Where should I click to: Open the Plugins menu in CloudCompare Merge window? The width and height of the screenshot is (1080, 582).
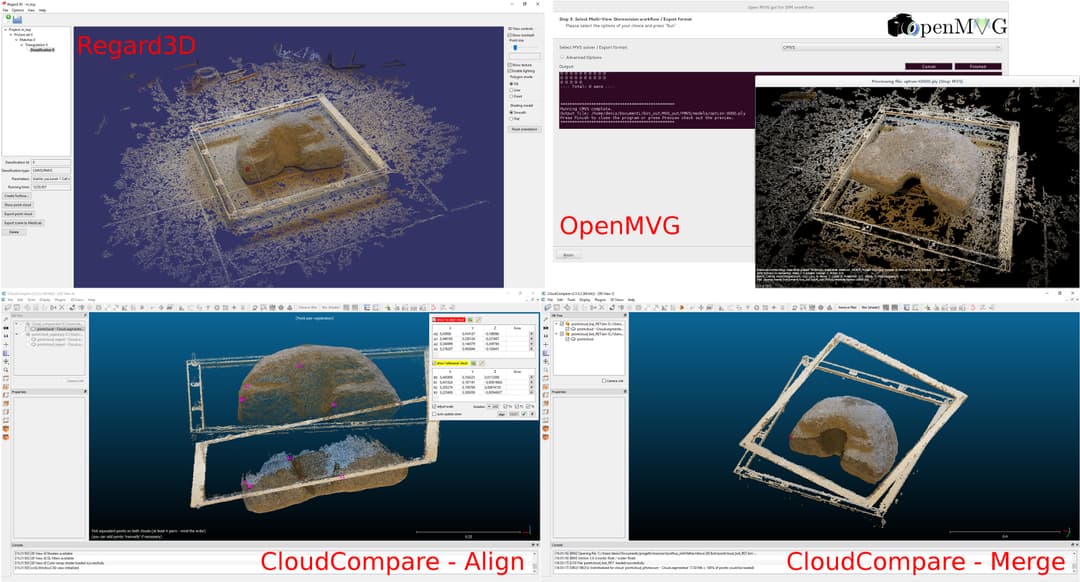(x=600, y=299)
